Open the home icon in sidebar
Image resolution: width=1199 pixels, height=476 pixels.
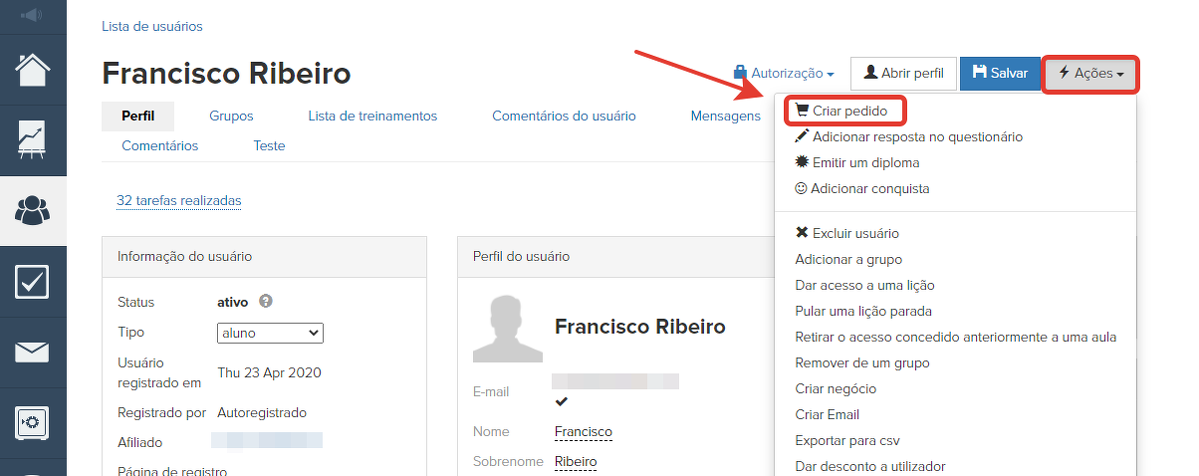coord(33,71)
